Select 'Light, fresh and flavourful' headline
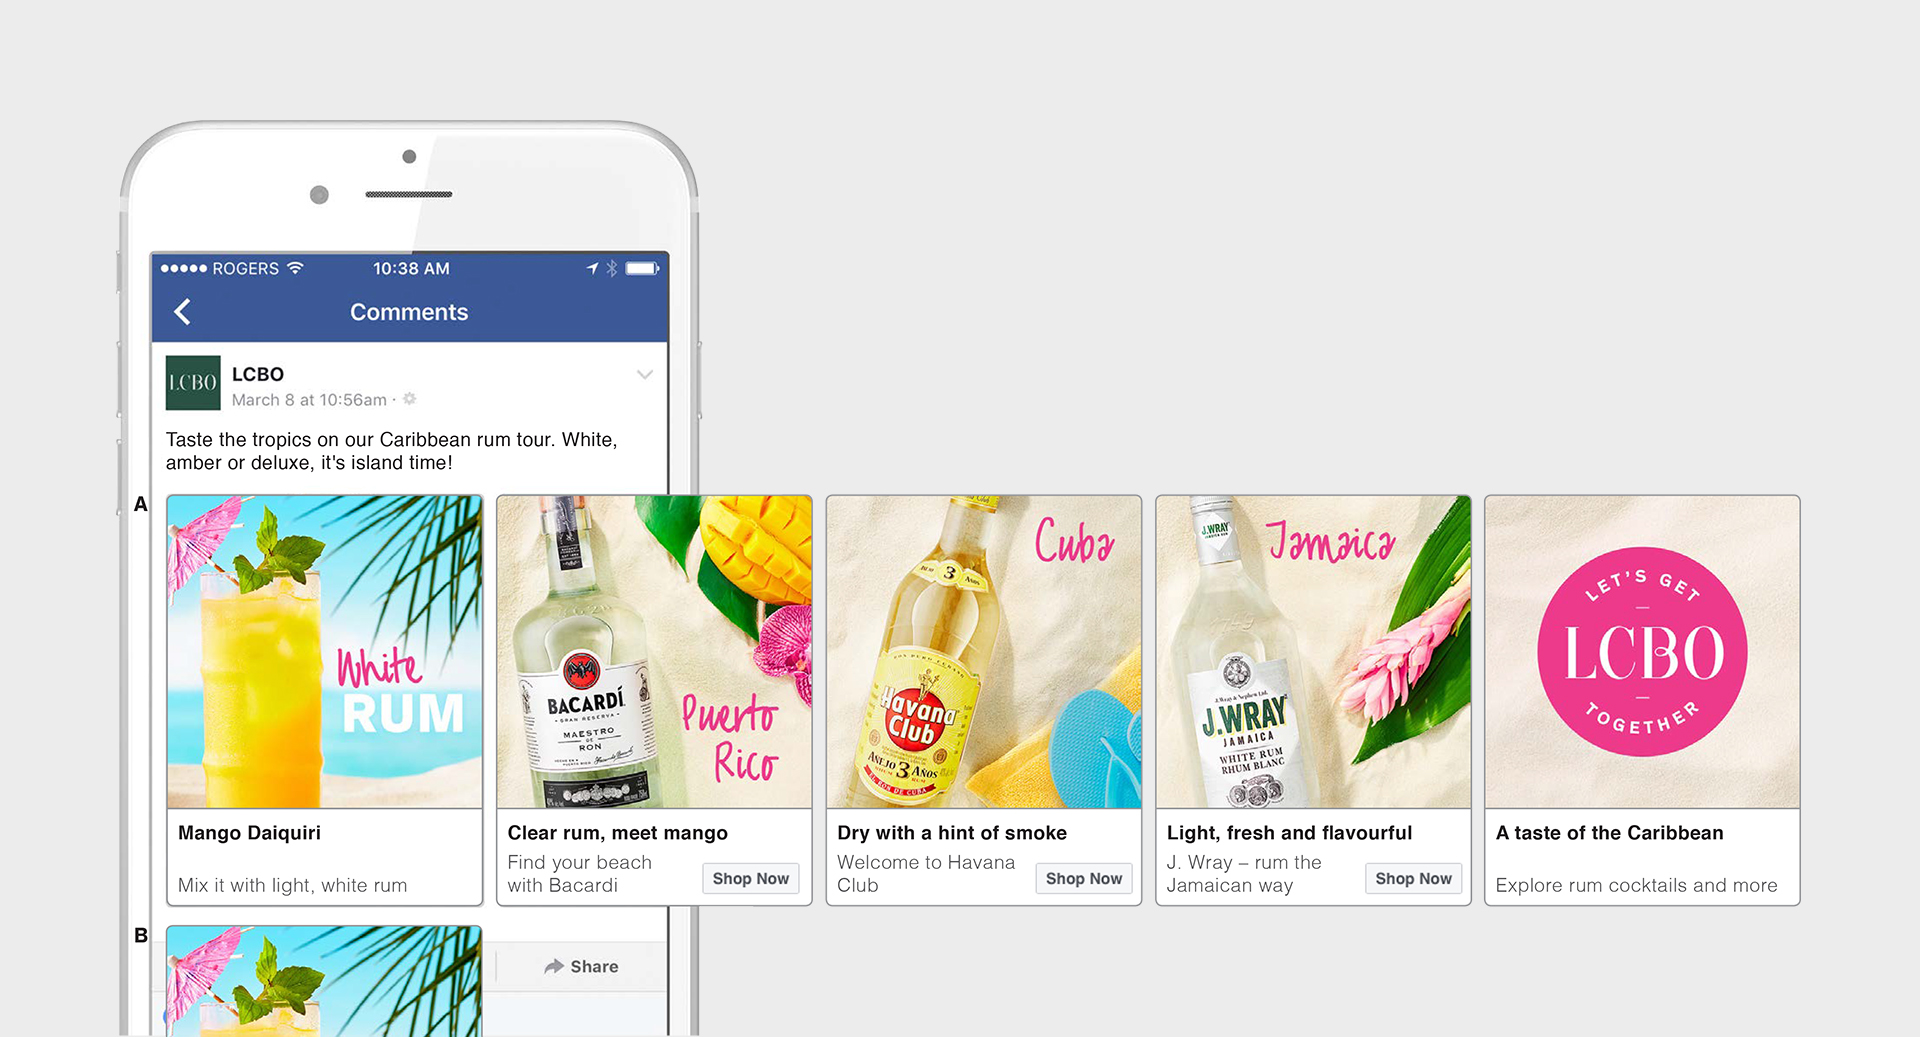1920x1037 pixels. point(1289,833)
